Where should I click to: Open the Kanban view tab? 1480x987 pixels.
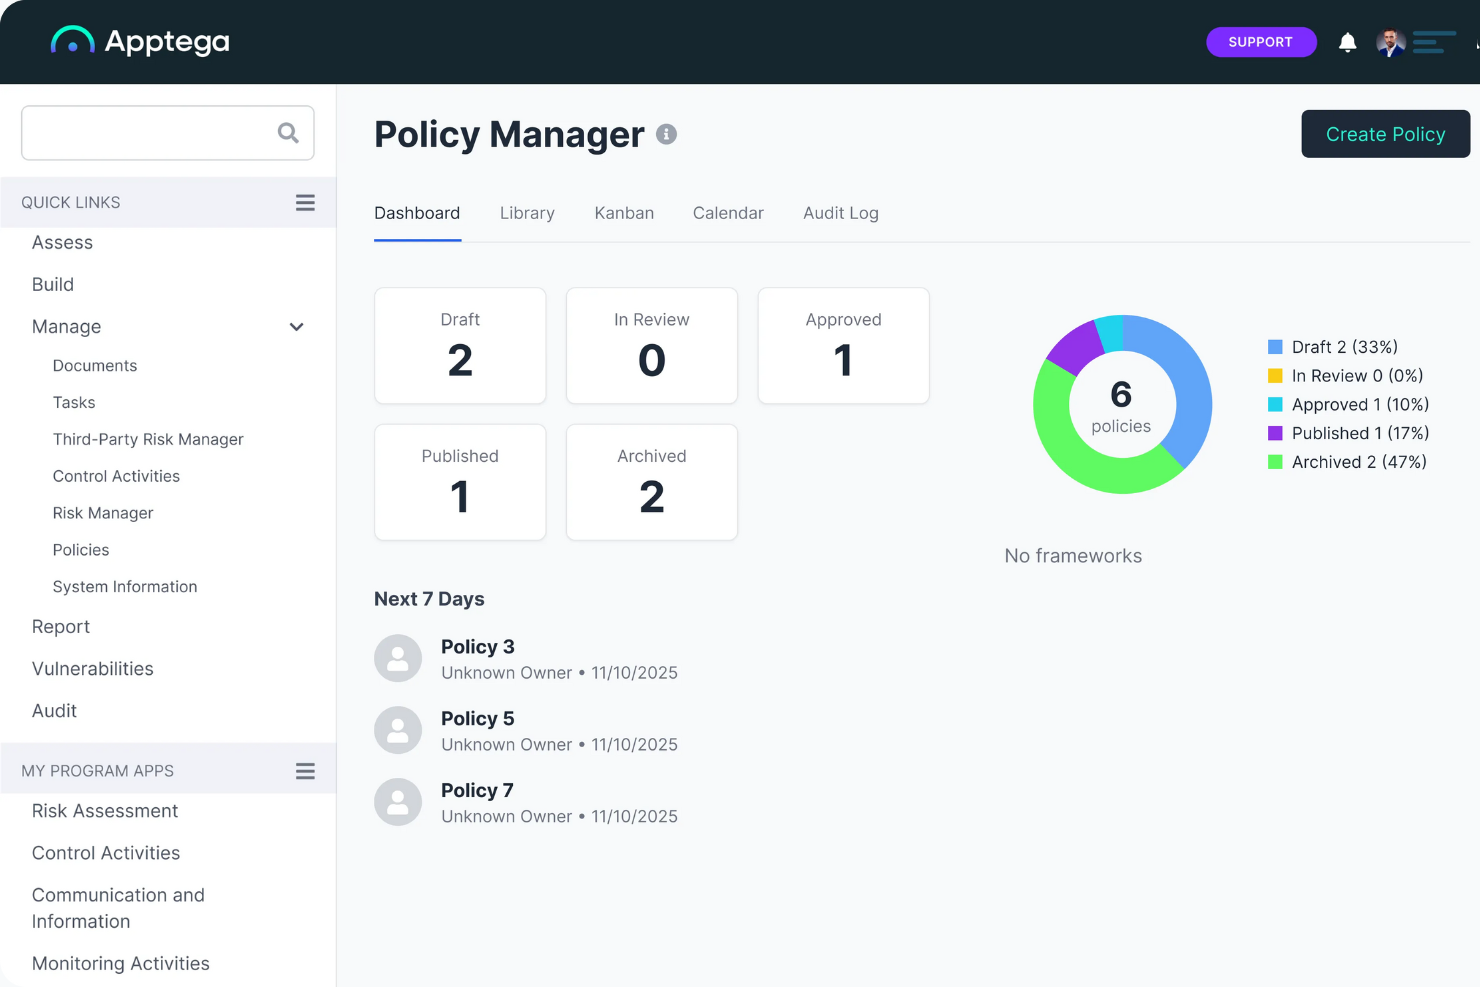tap(624, 213)
